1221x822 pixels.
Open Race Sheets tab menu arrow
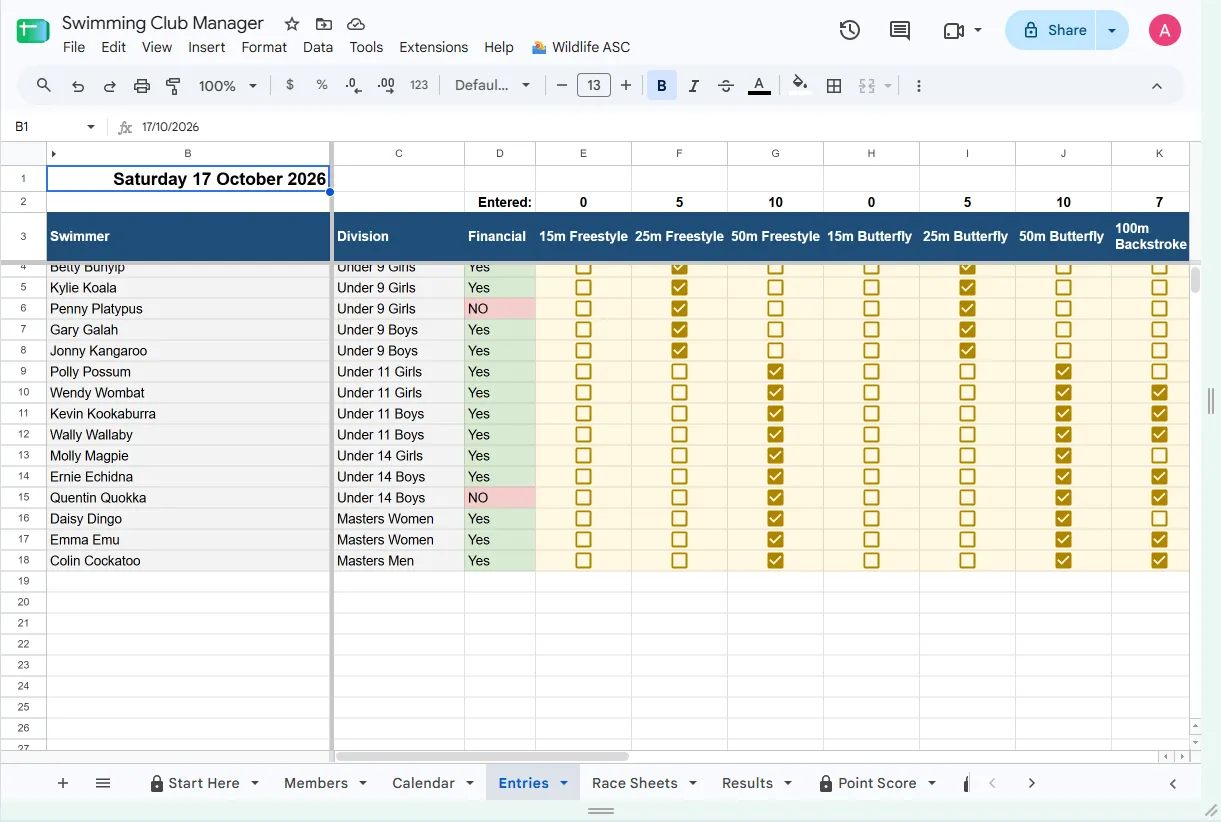(692, 783)
